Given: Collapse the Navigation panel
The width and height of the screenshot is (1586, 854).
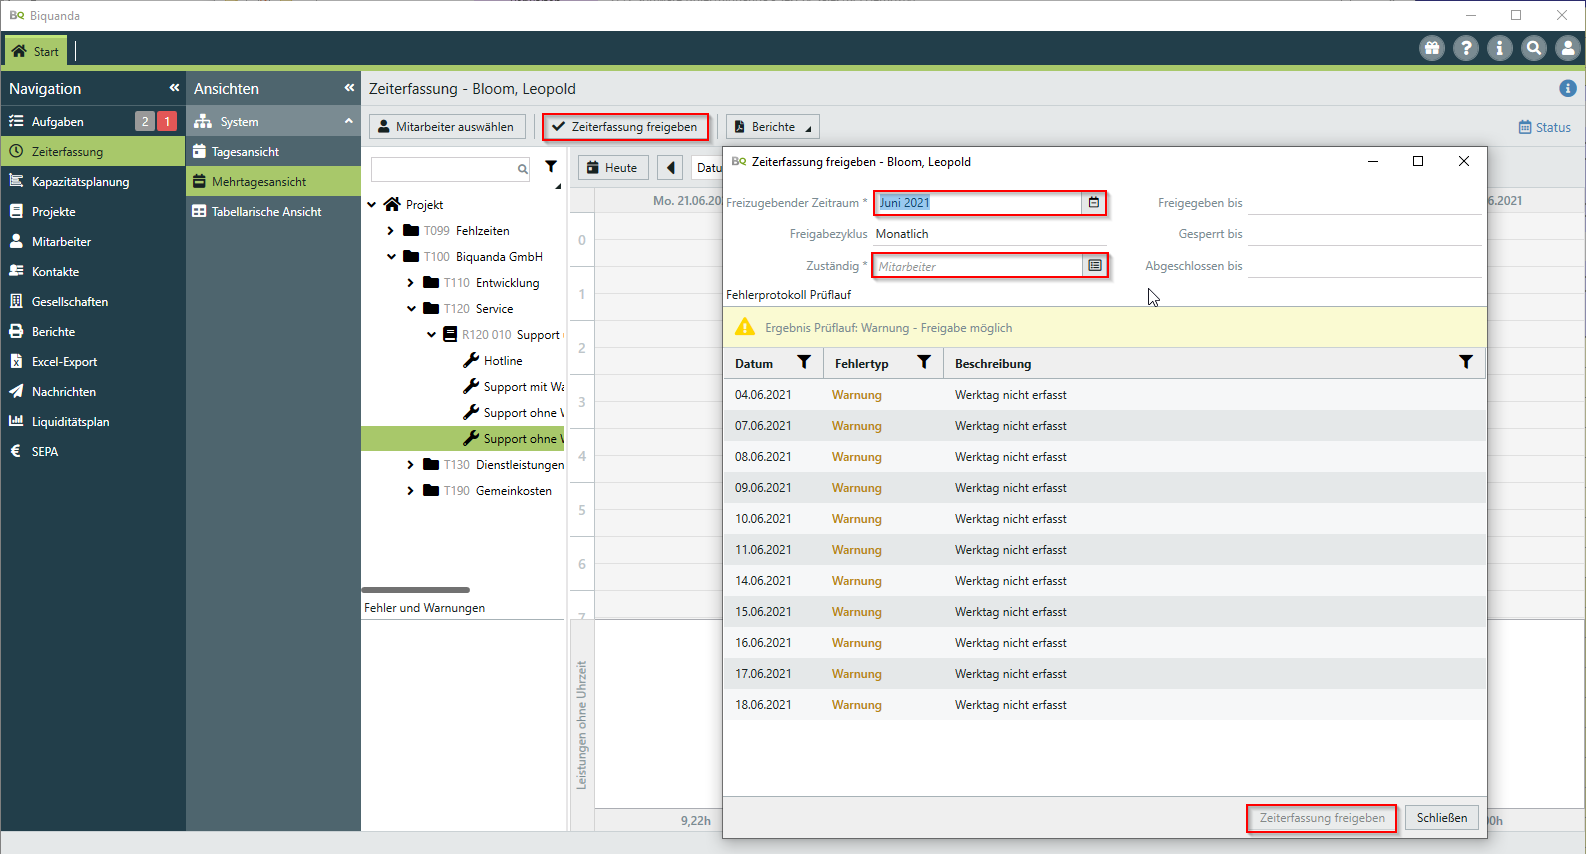Looking at the screenshot, I should coord(174,88).
